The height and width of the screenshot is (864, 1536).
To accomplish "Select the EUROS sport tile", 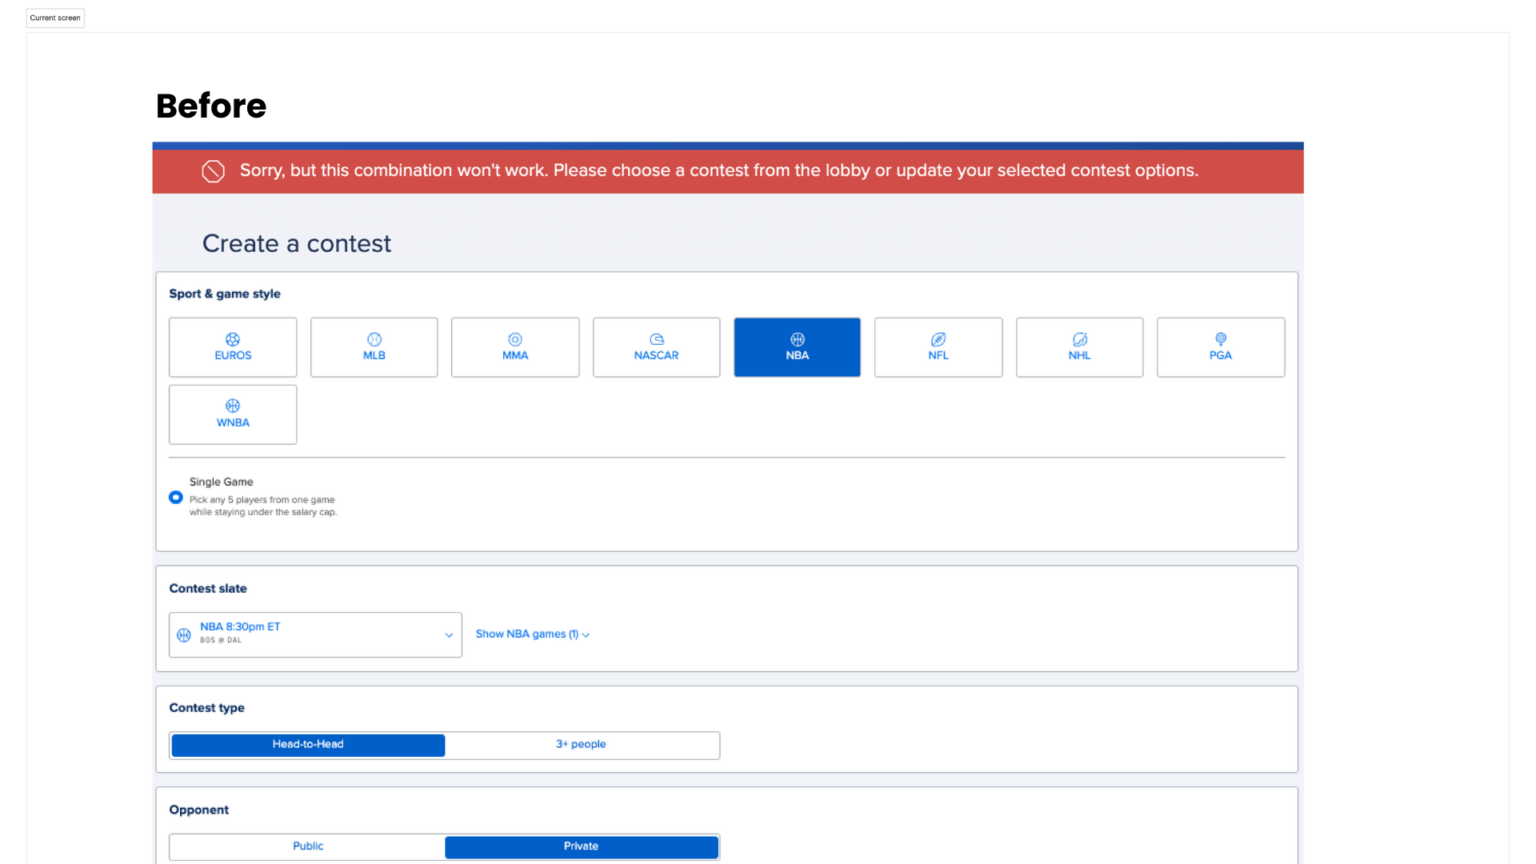I will [233, 347].
